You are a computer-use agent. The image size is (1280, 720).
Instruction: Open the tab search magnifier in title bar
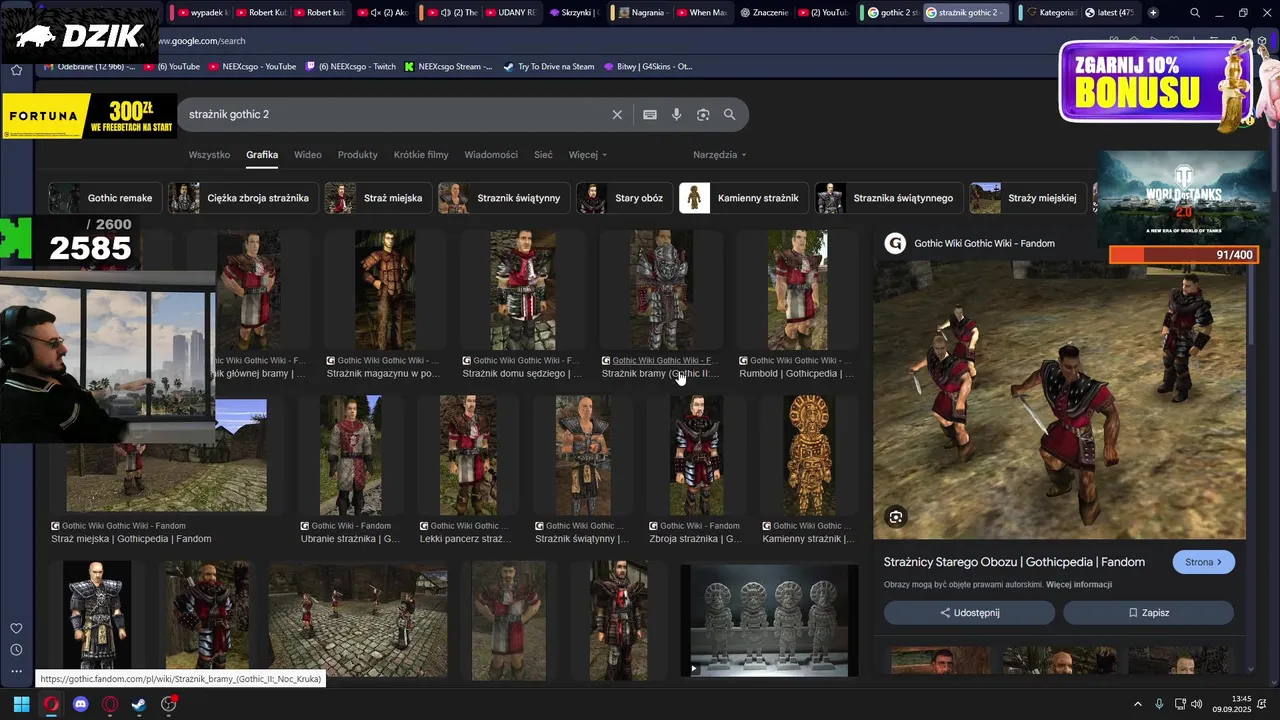(x=1195, y=13)
